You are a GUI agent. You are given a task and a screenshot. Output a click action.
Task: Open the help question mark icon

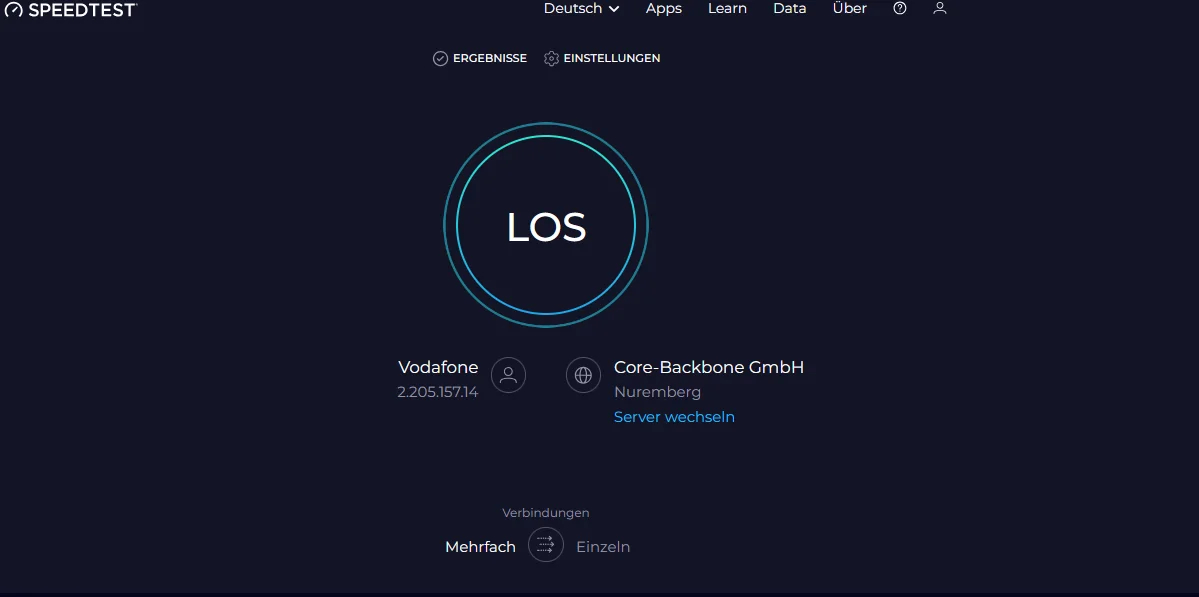[x=900, y=8]
